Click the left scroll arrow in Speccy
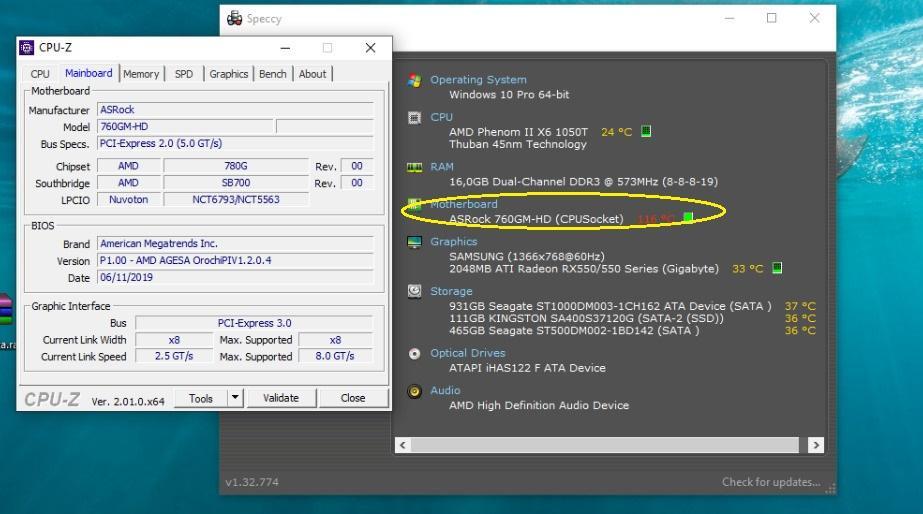The image size is (923, 514). tap(403, 445)
